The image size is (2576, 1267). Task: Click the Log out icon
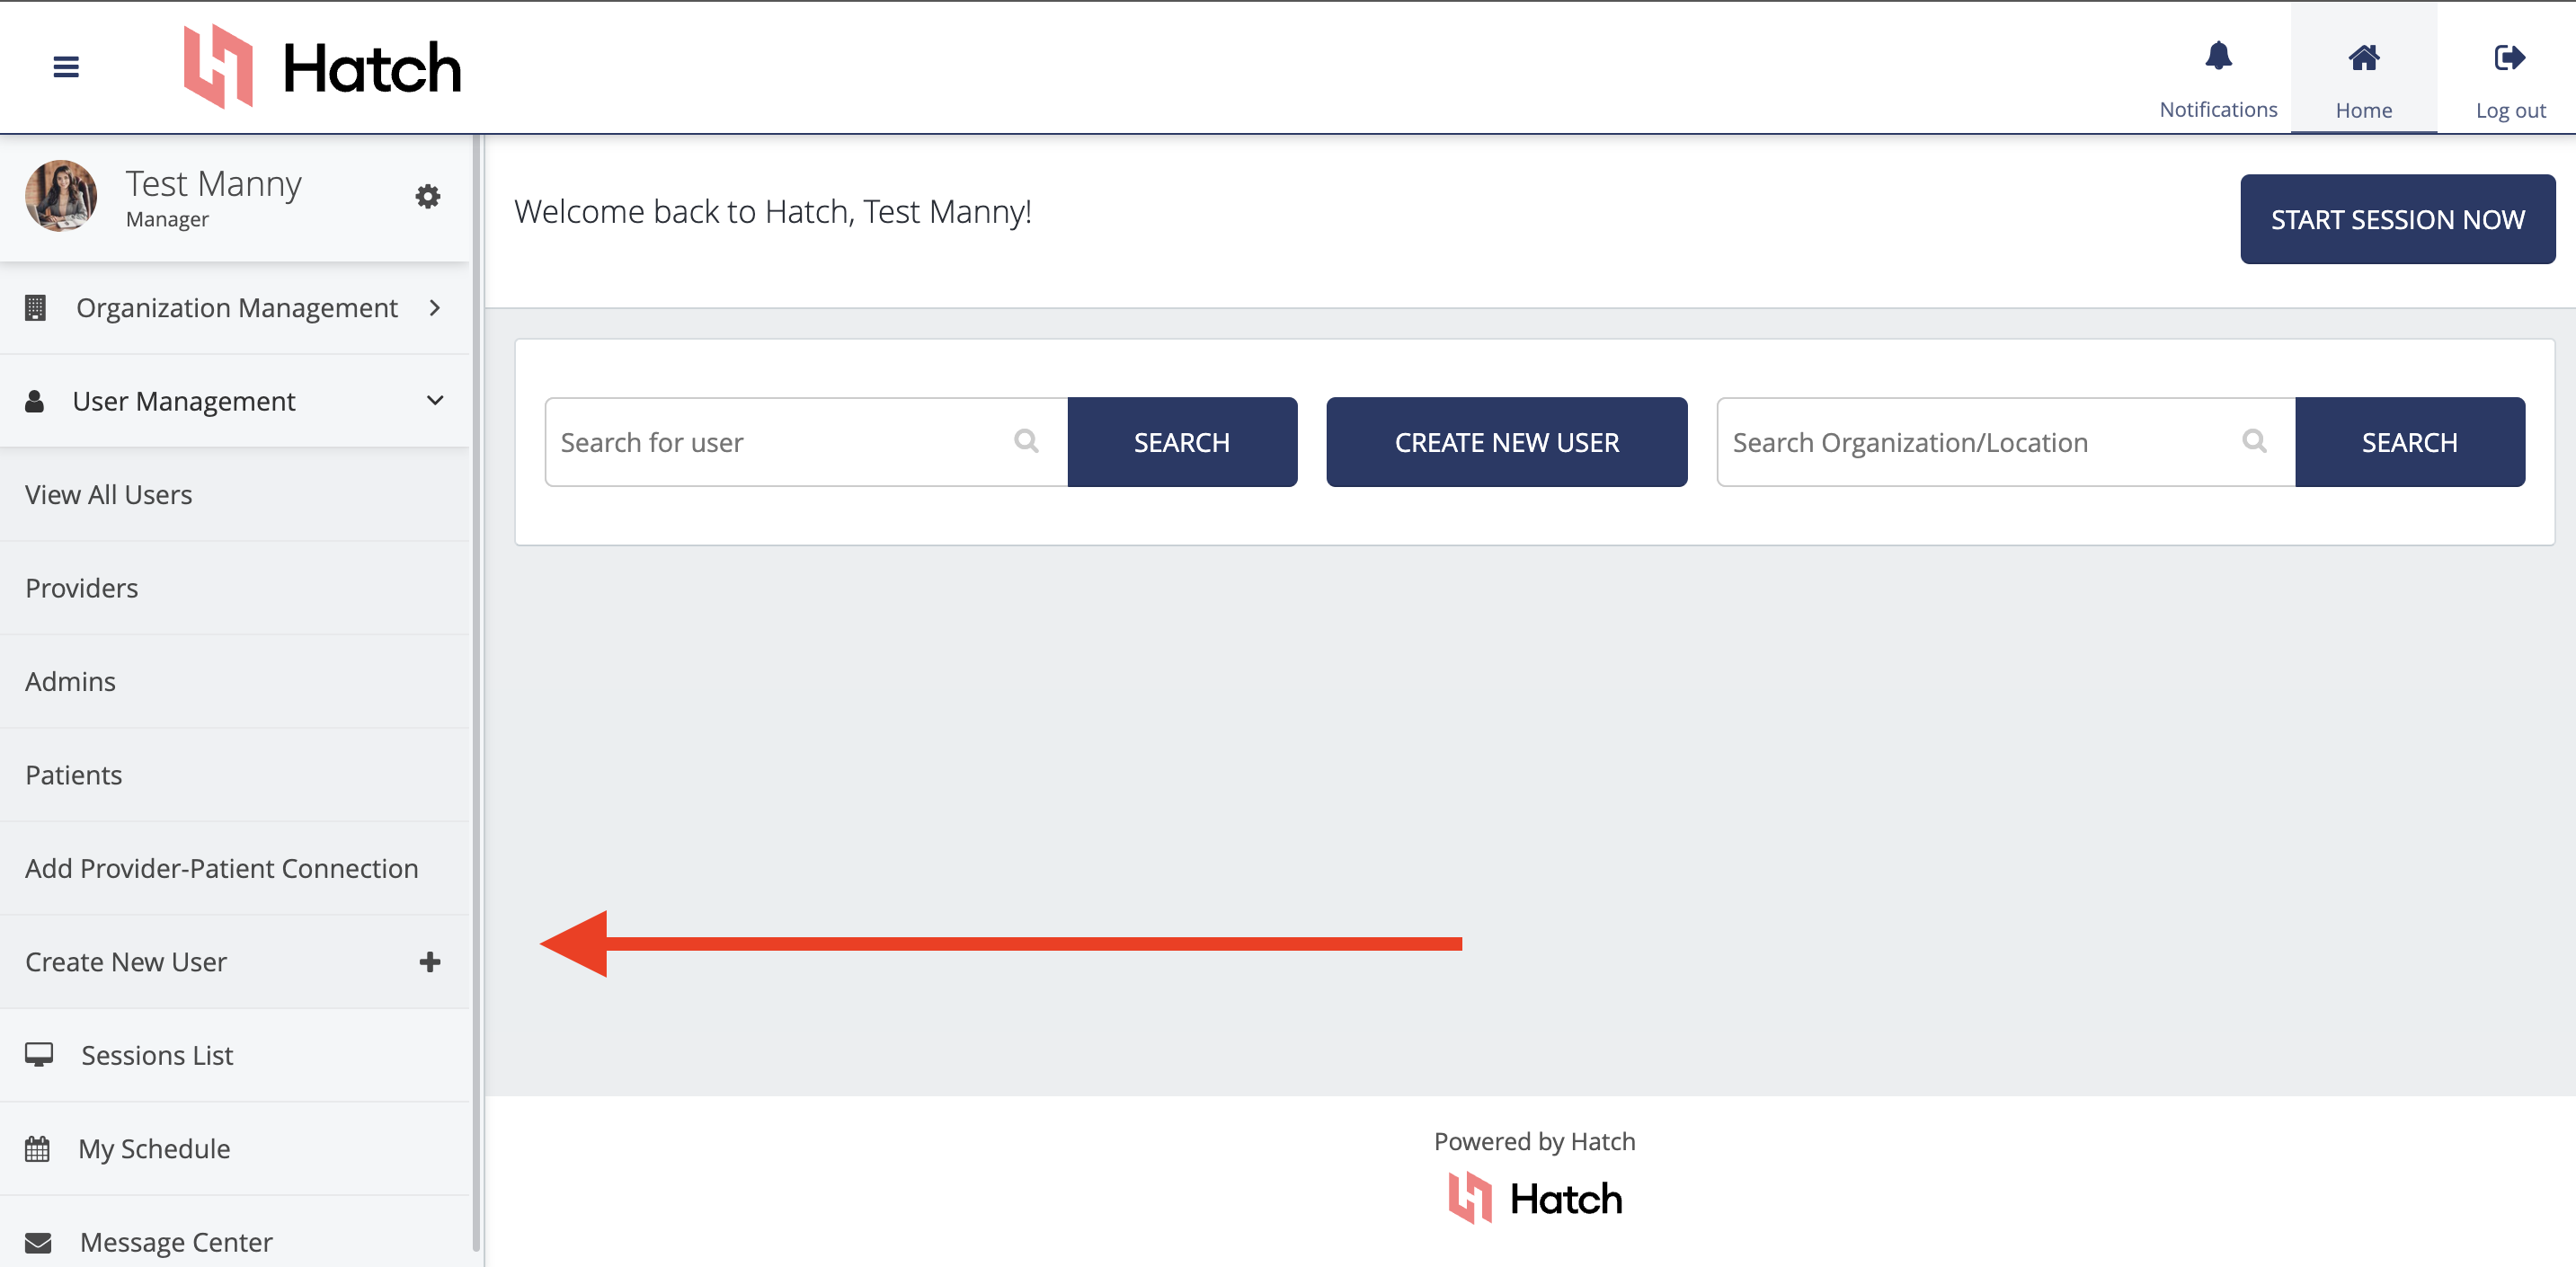[2509, 58]
